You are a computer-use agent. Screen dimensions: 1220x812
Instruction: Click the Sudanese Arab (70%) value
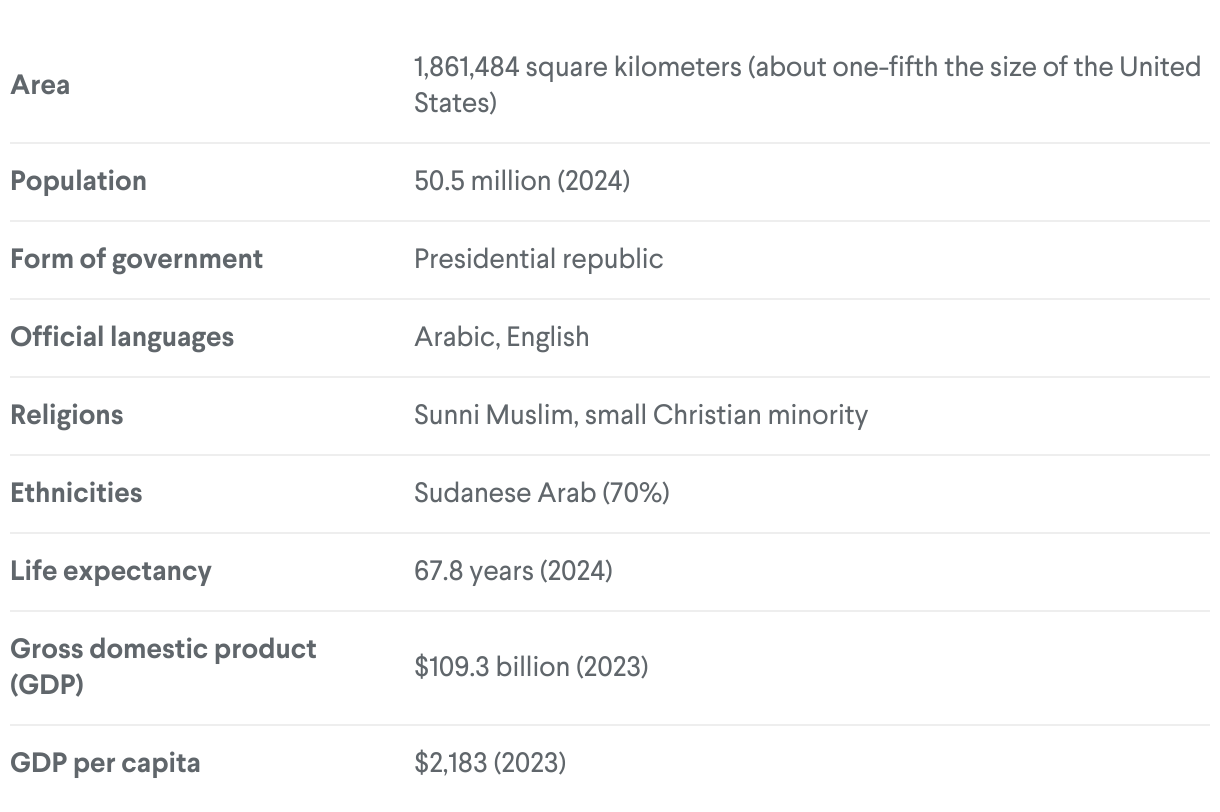(541, 493)
